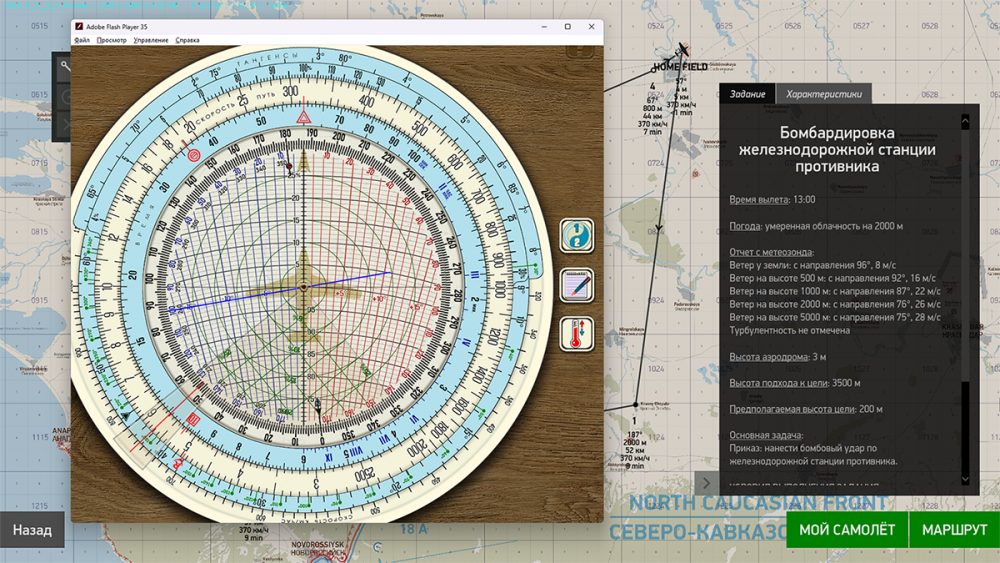Click the airplane silhouette at the disc center

coord(304,288)
